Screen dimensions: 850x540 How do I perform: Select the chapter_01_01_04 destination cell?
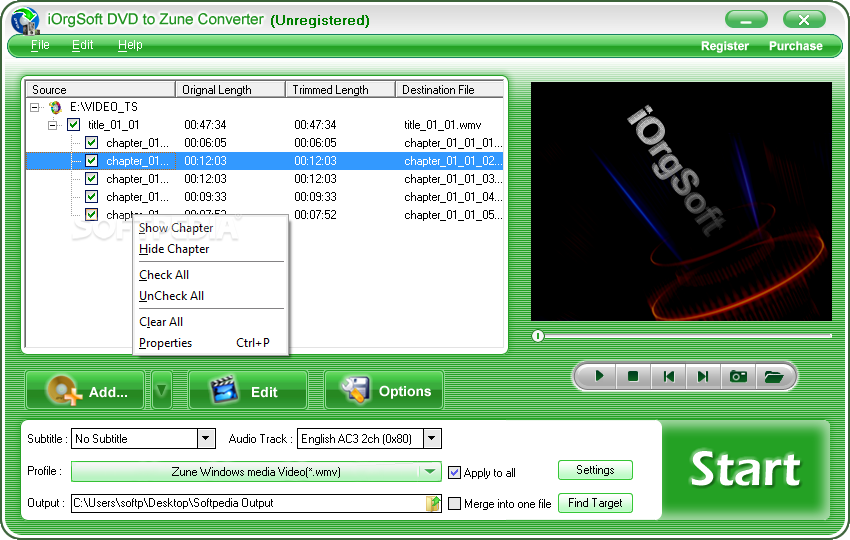(x=453, y=197)
